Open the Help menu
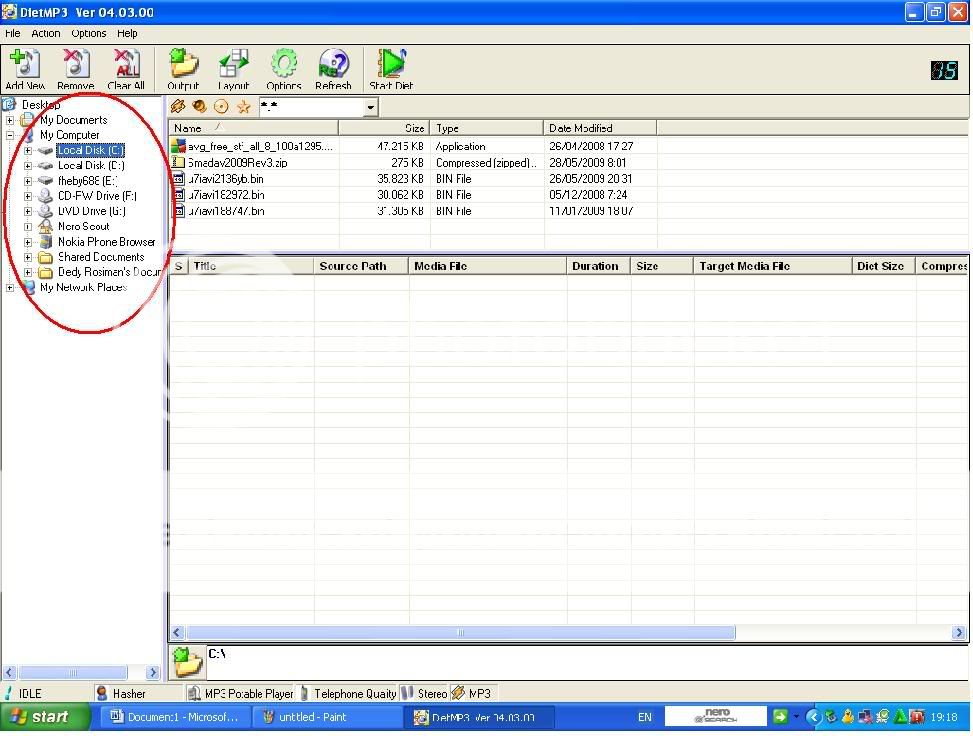The height and width of the screenshot is (736, 973). 127,33
